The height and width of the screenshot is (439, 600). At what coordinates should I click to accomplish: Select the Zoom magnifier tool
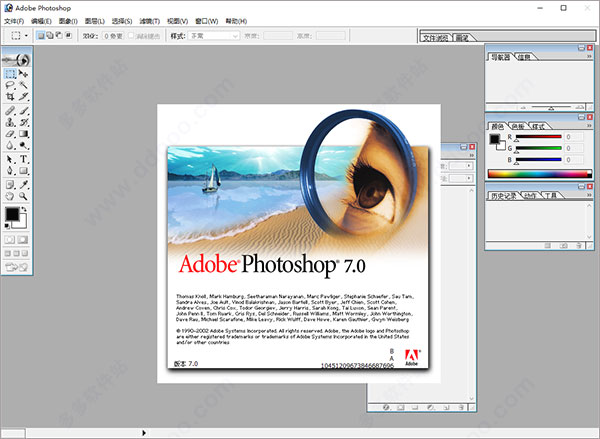(x=23, y=196)
